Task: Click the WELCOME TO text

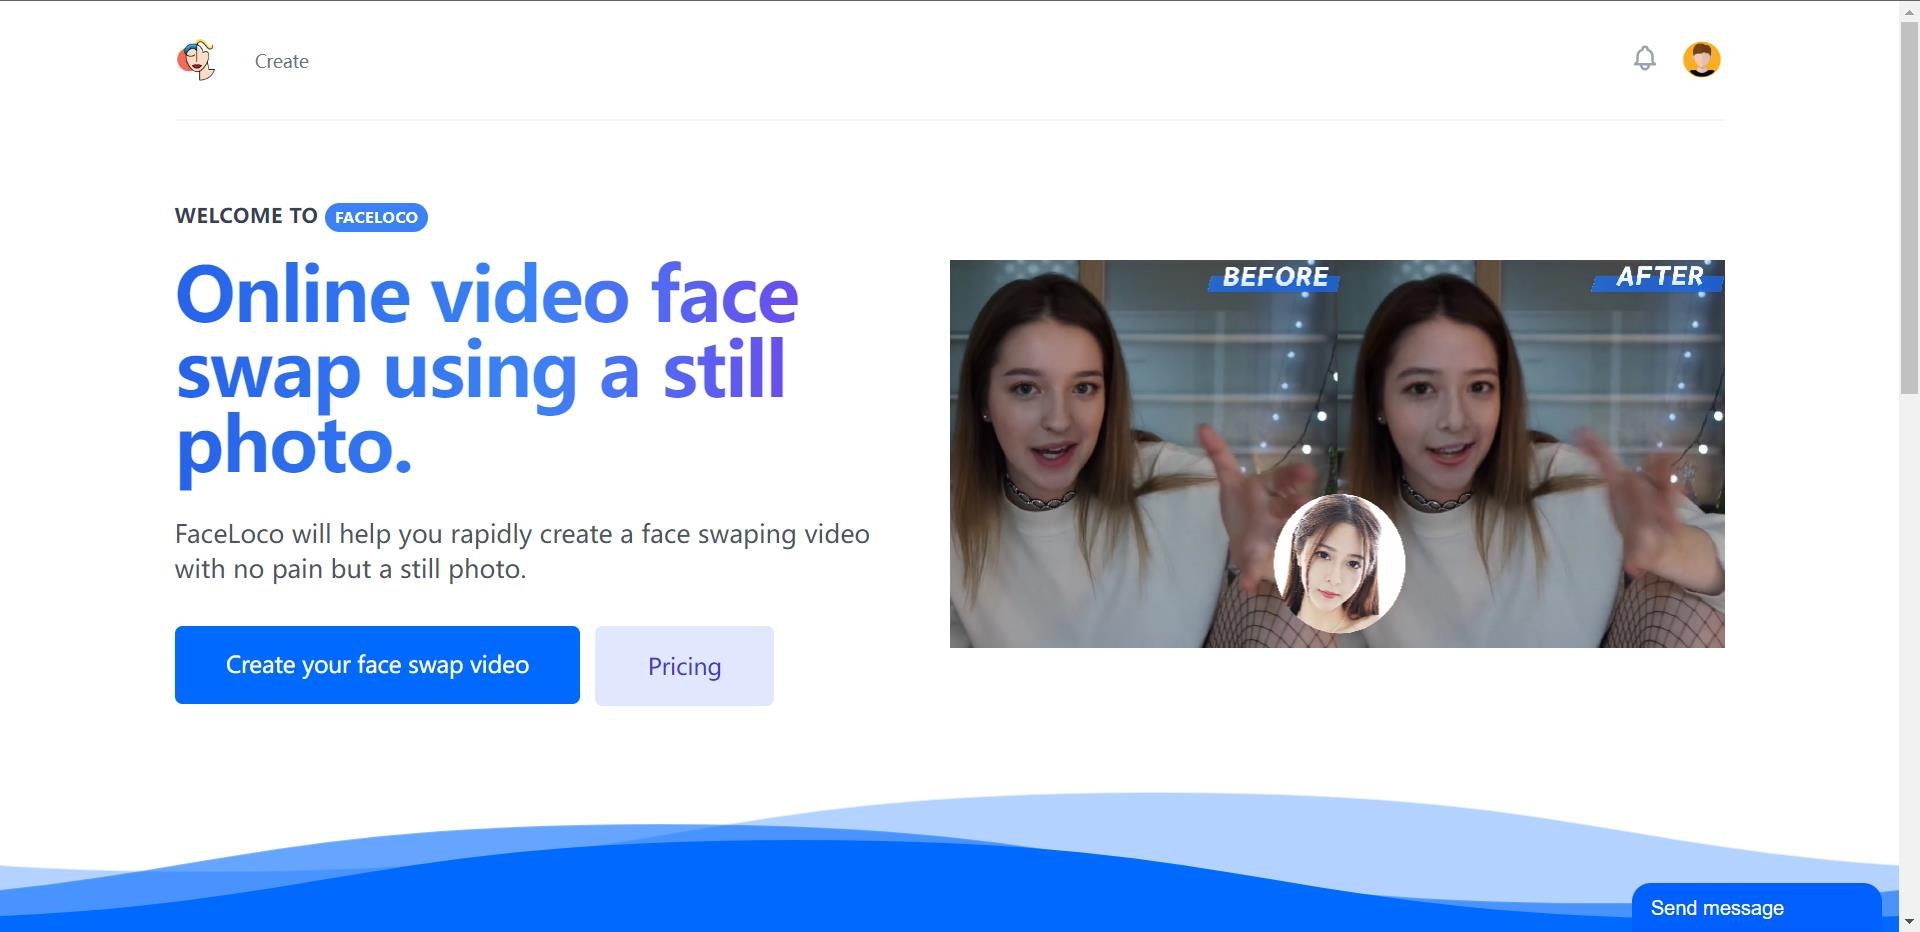Action: pyautogui.click(x=246, y=216)
